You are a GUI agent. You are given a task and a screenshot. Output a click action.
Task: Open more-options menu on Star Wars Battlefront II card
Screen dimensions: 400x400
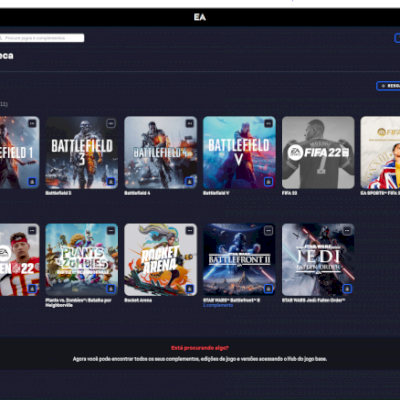tap(268, 230)
